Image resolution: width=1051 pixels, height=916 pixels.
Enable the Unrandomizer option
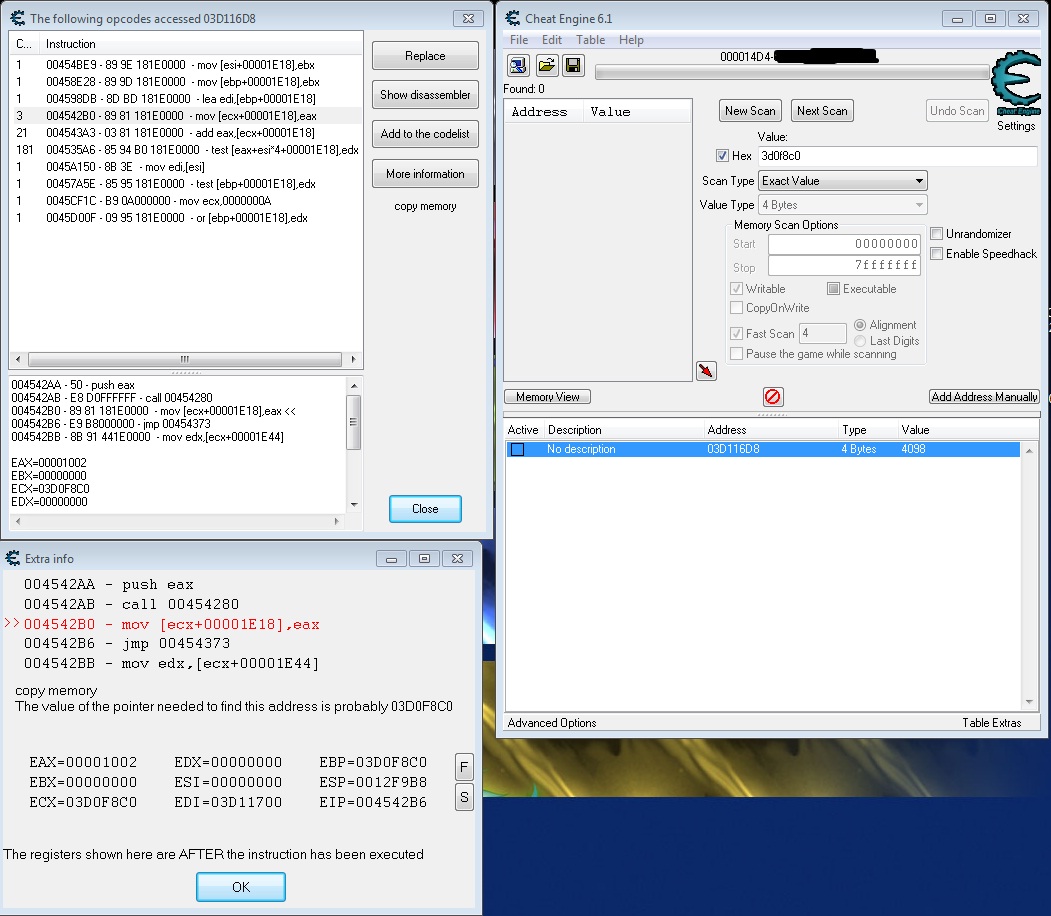(936, 234)
